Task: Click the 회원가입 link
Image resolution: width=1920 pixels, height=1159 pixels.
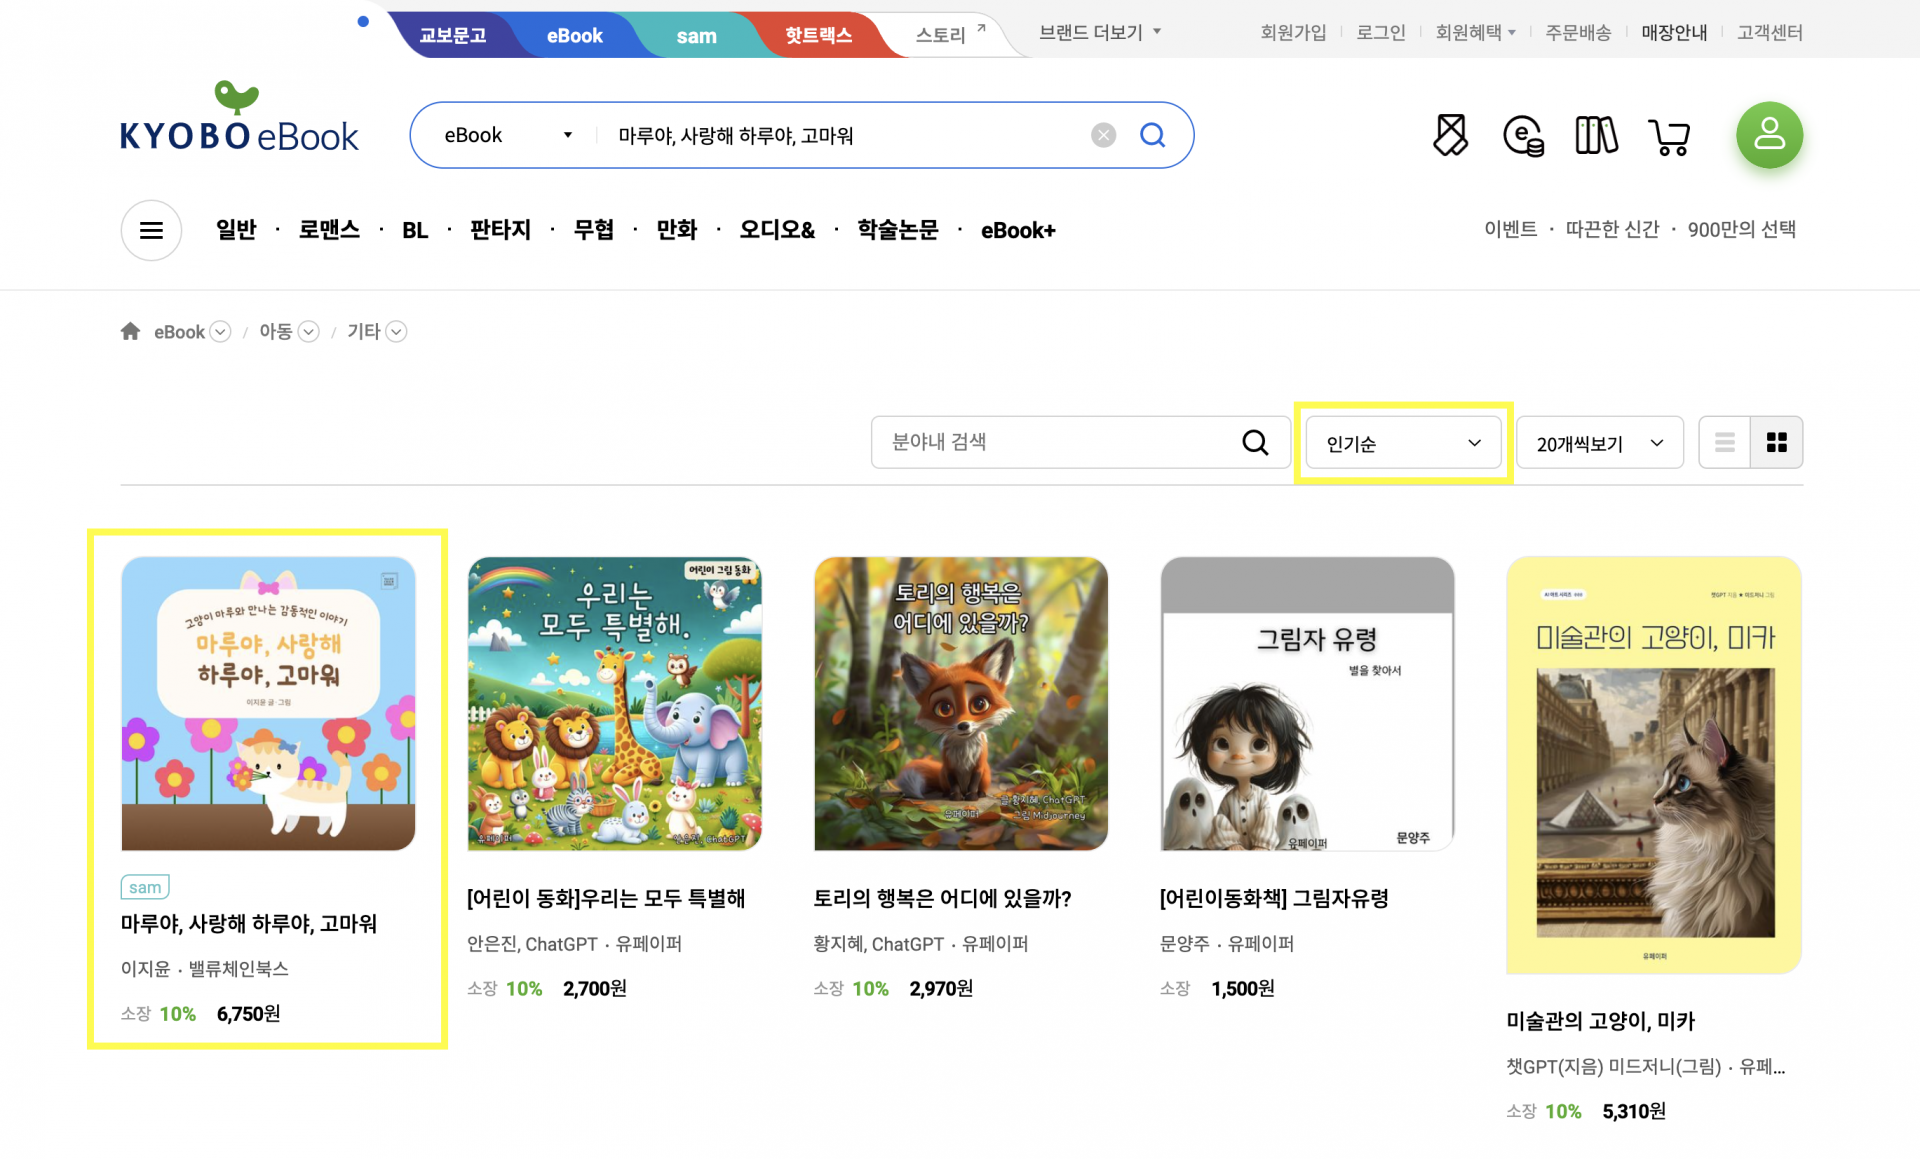Action: (x=1293, y=32)
